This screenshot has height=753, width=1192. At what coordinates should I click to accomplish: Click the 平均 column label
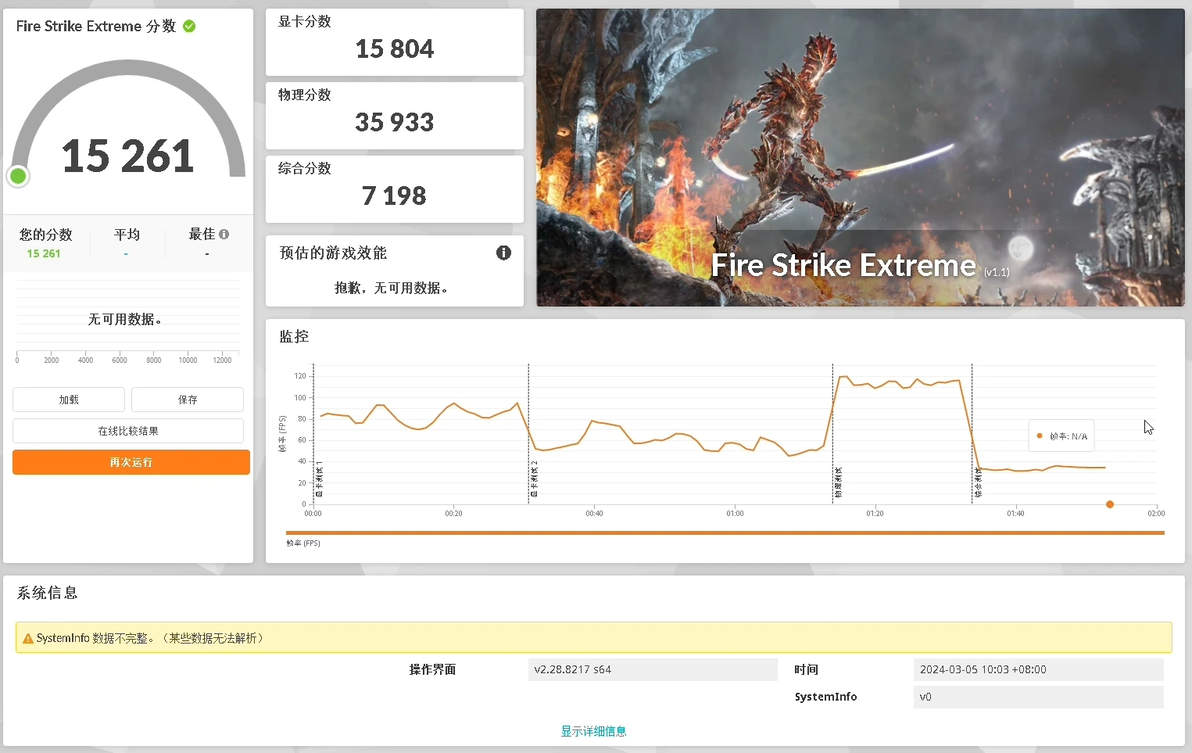(x=127, y=235)
